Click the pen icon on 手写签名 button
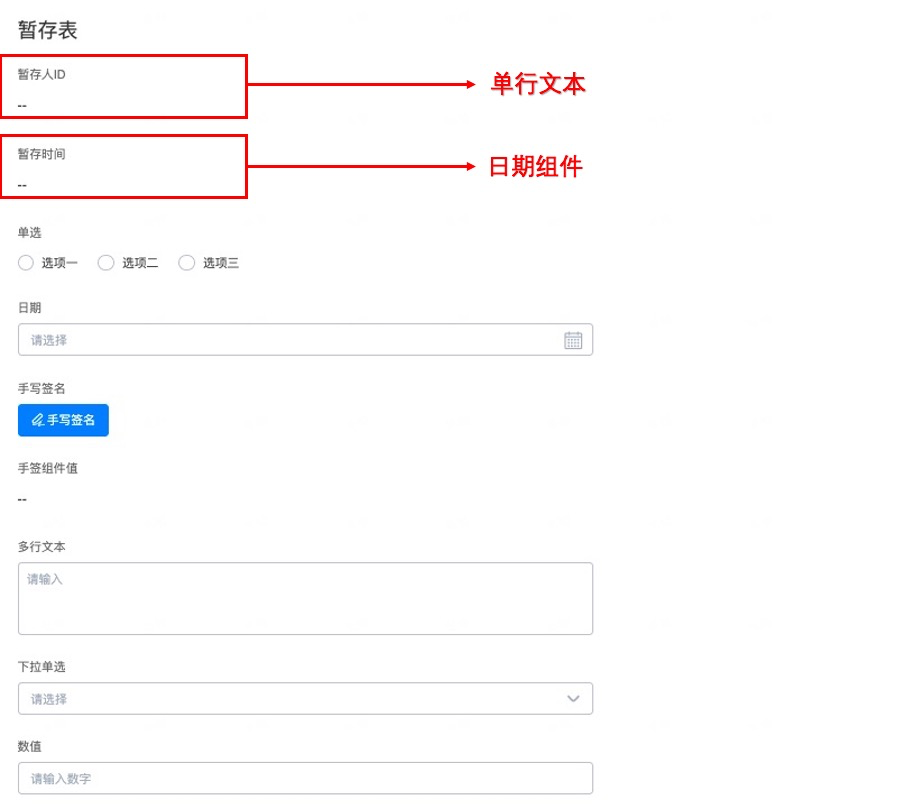This screenshot has width=898, height=808. tap(38, 420)
